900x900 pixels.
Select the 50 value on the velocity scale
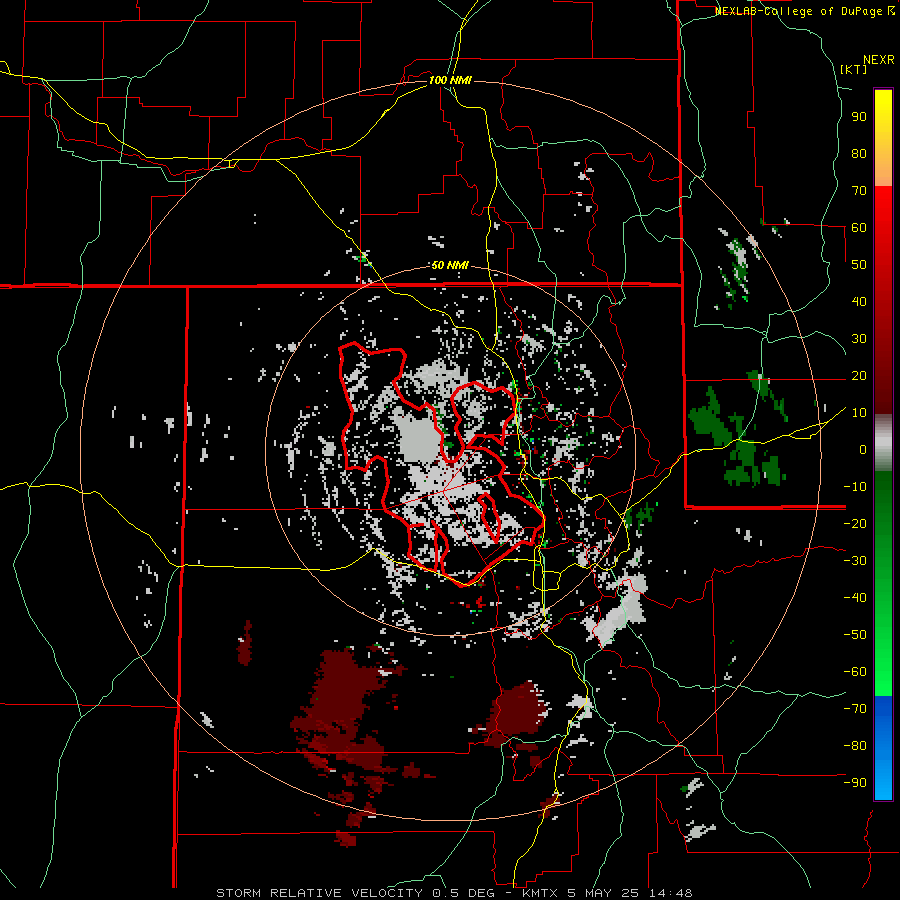[859, 265]
